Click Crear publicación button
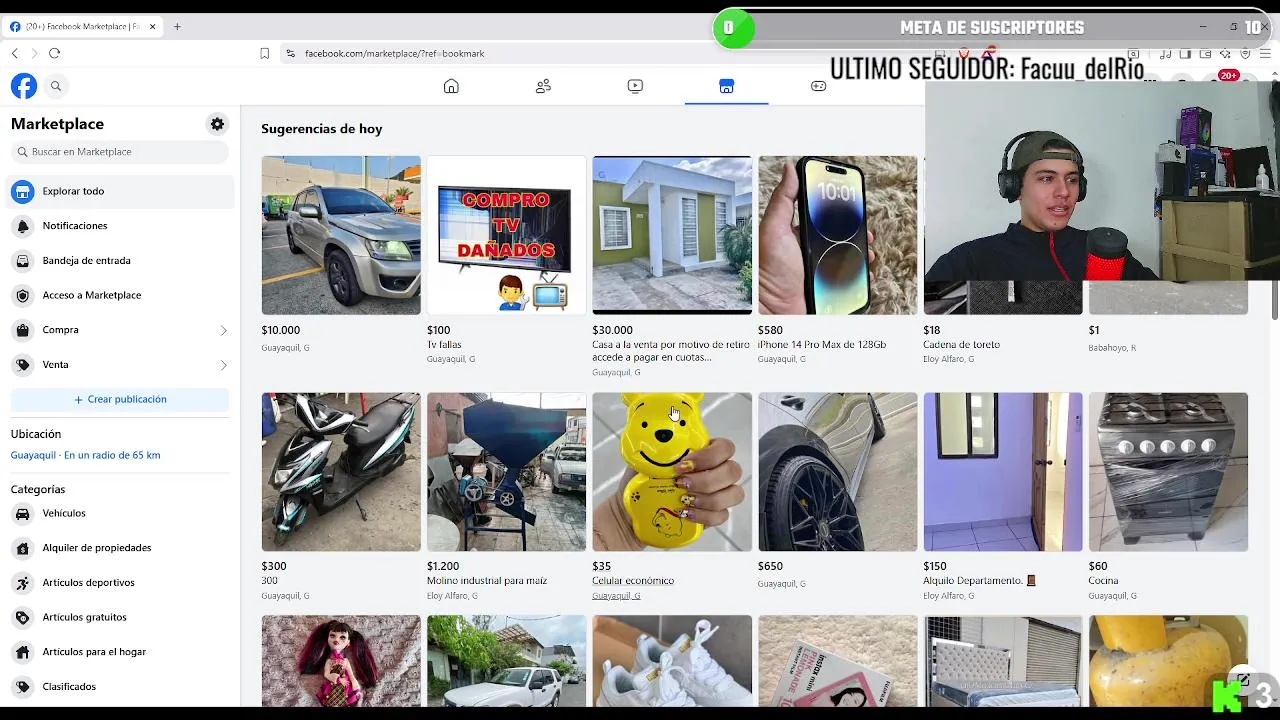 point(120,399)
